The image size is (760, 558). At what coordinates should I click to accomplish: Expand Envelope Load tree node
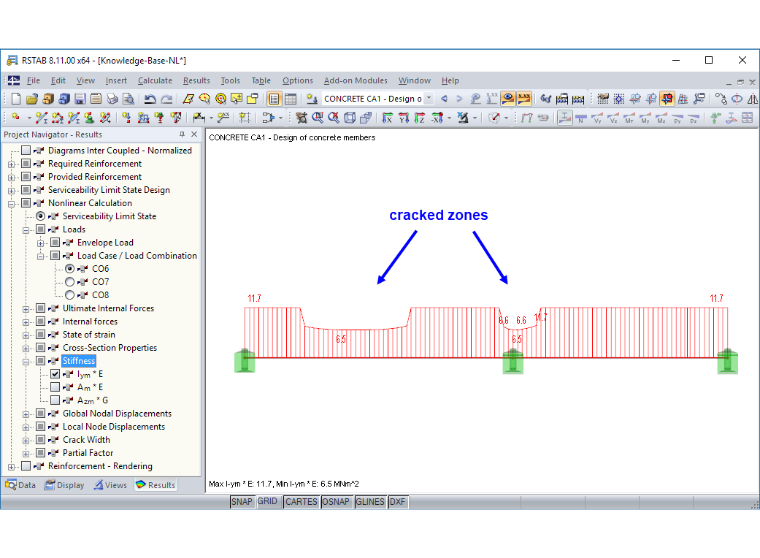(40, 243)
